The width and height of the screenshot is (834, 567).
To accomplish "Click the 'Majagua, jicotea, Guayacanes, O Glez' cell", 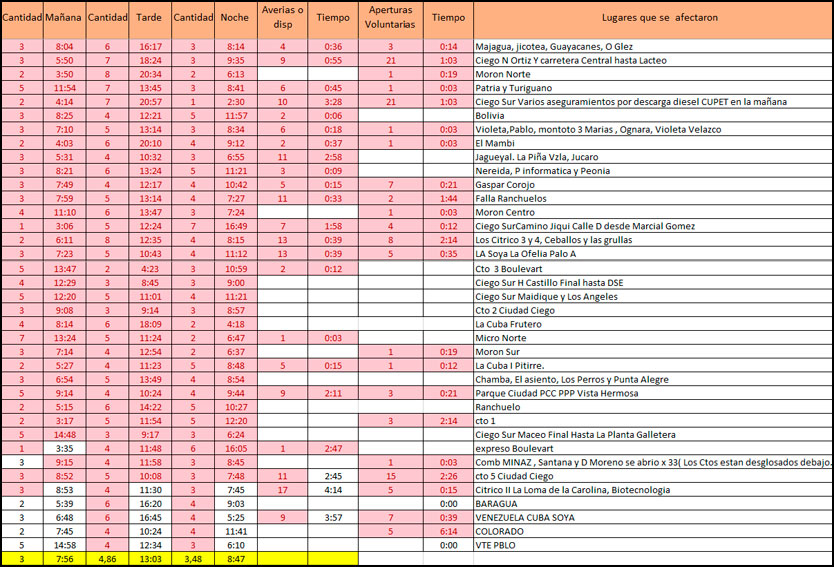I will click(653, 46).
